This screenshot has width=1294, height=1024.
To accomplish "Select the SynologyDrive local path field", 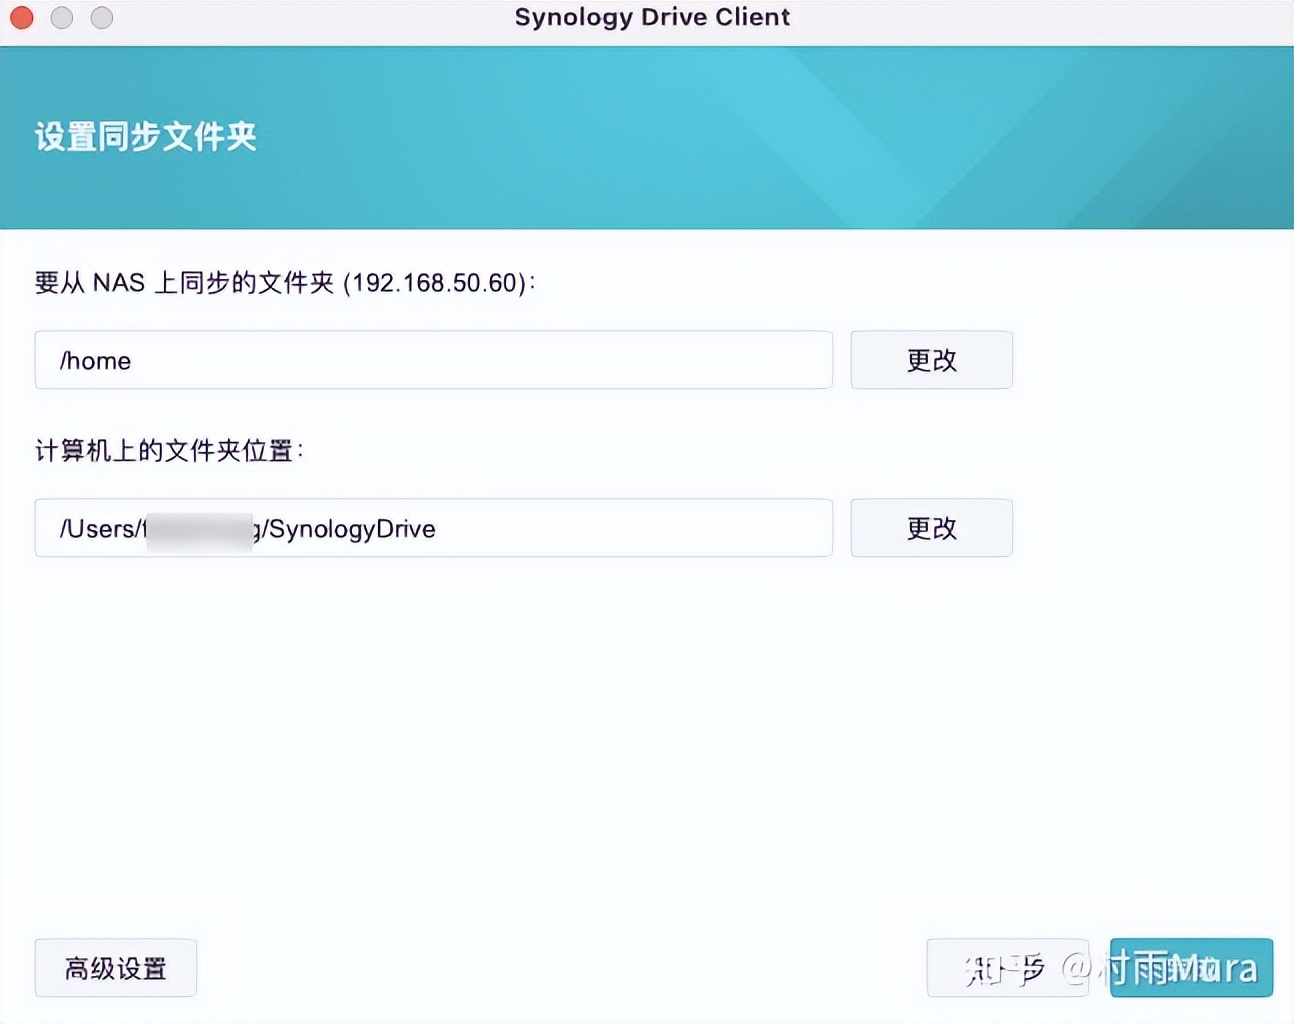I will (433, 528).
